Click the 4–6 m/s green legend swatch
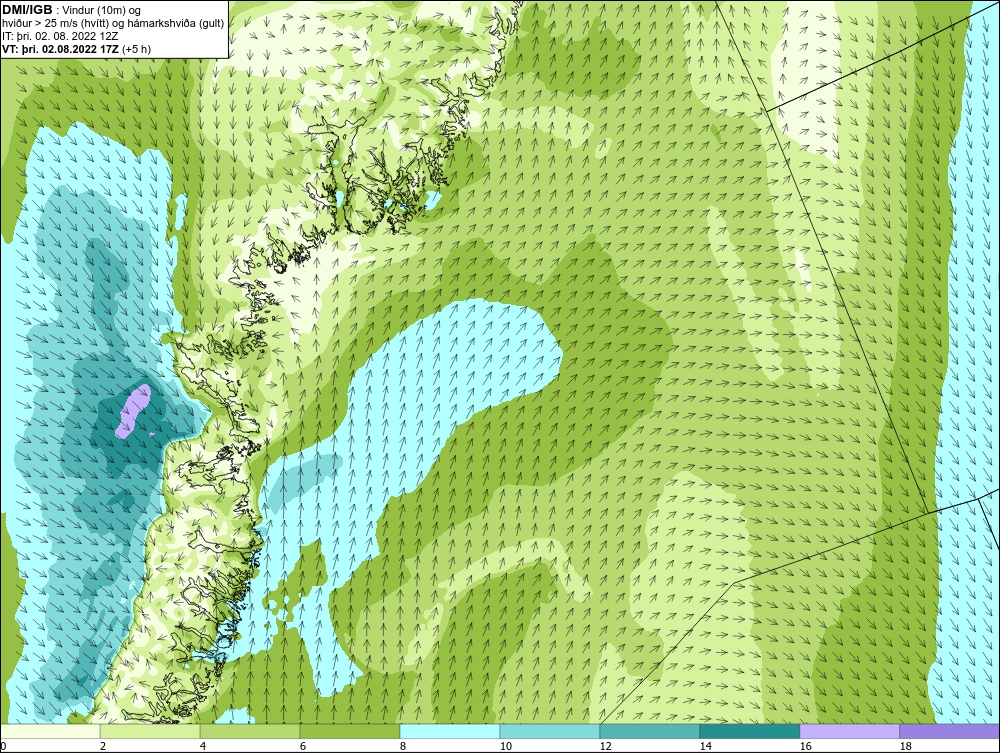The width and height of the screenshot is (1000, 753). click(250, 731)
